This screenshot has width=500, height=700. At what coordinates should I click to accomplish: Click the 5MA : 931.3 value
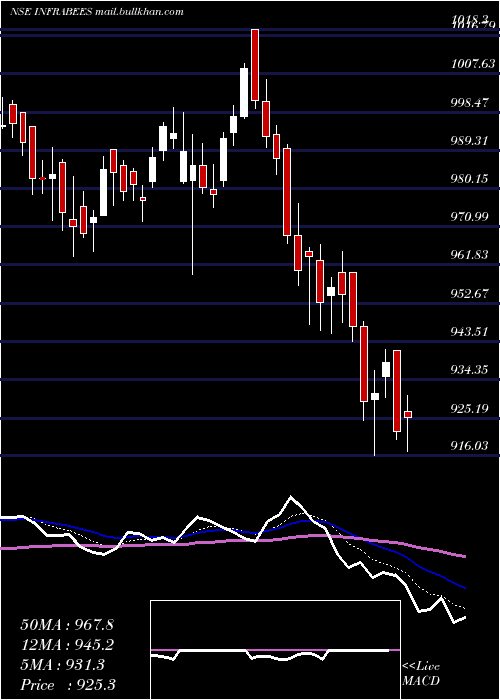click(62, 665)
